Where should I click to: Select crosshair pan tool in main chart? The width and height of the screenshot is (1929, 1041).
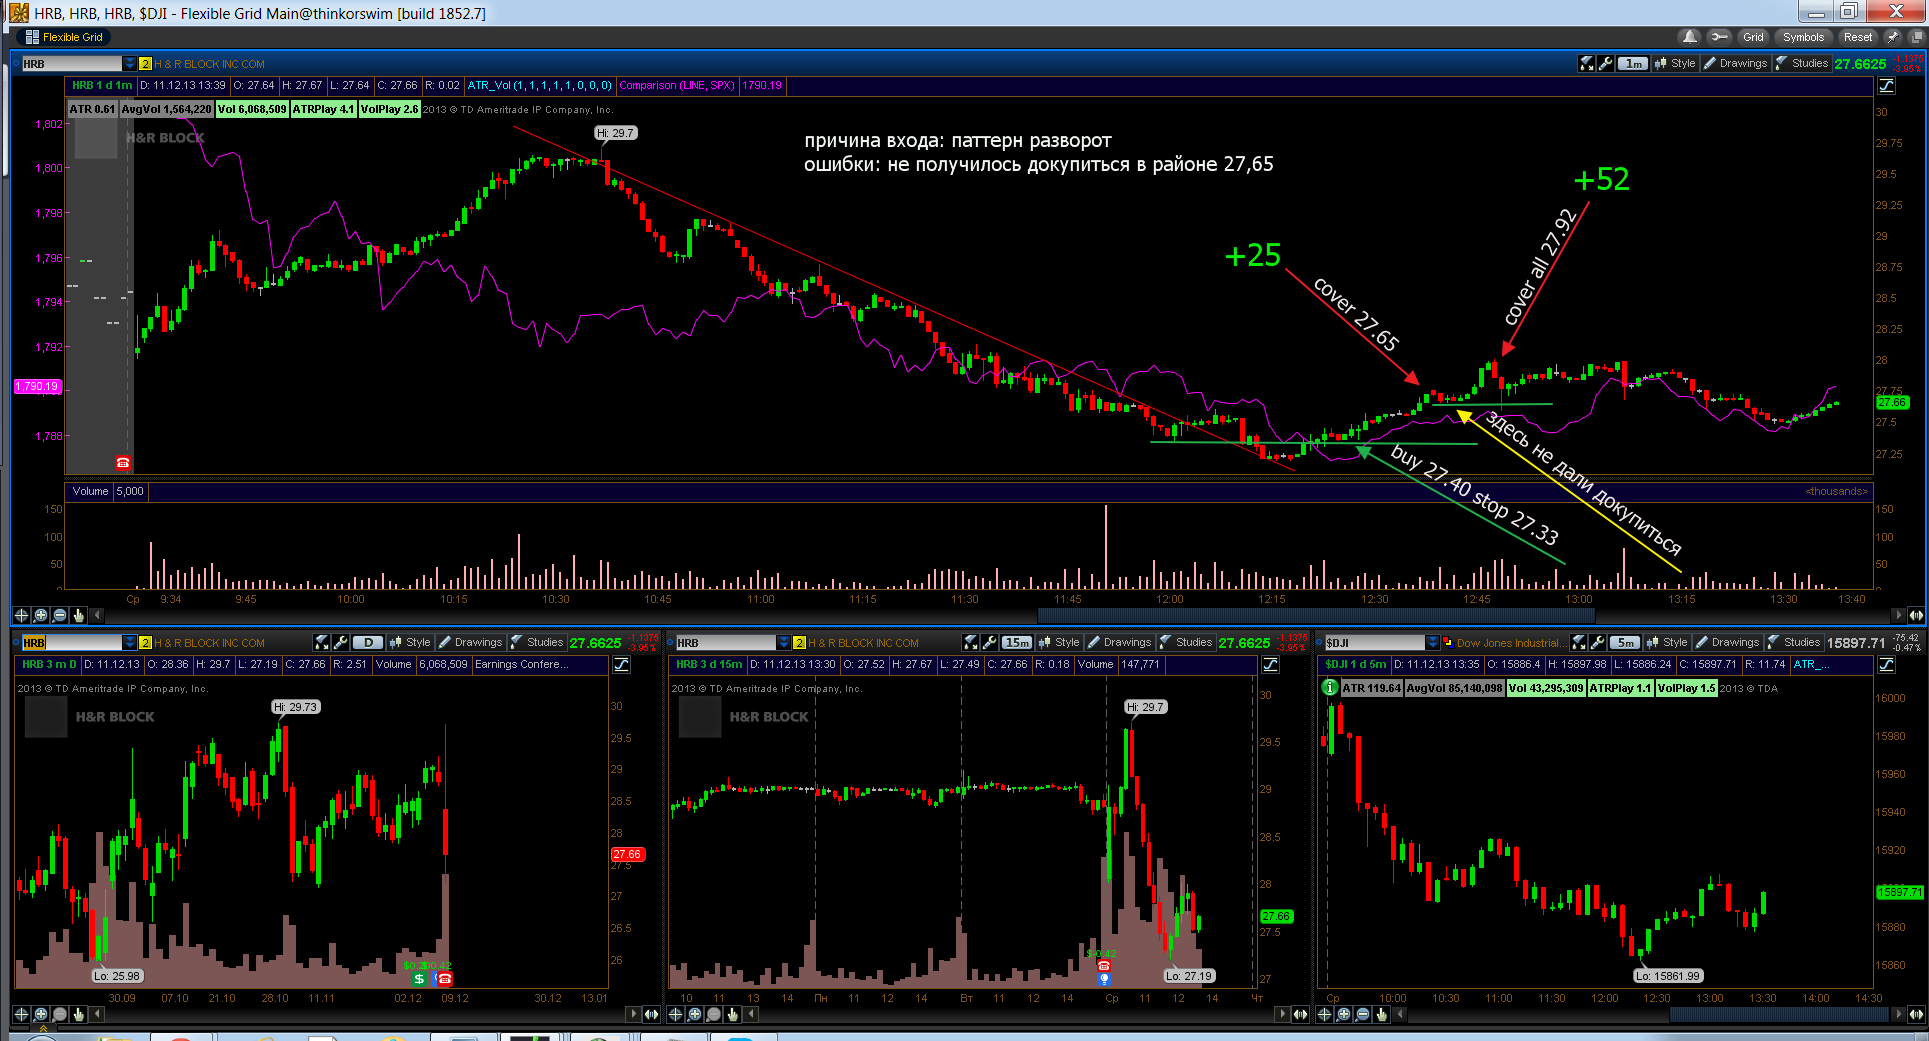(21, 615)
